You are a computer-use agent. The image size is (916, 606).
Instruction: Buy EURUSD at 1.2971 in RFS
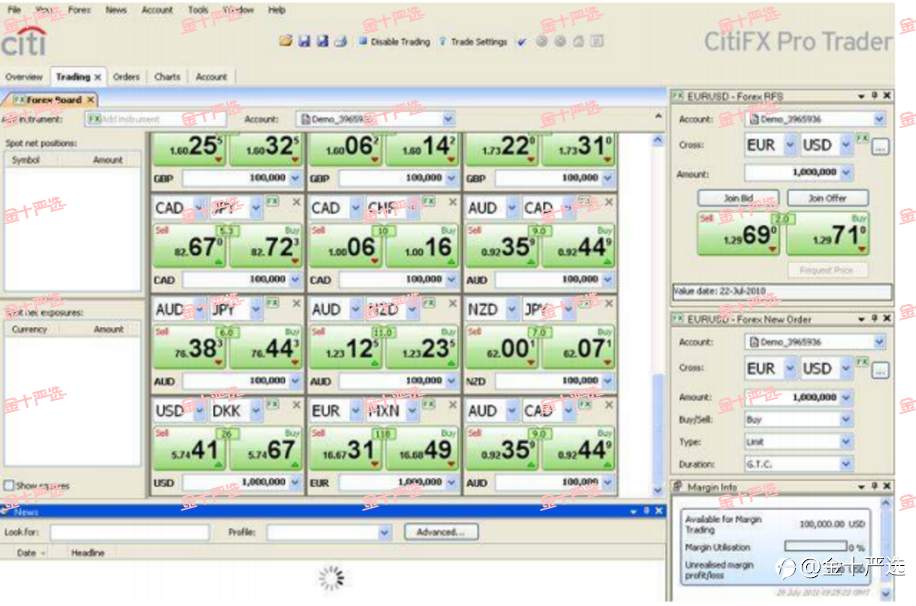[828, 234]
